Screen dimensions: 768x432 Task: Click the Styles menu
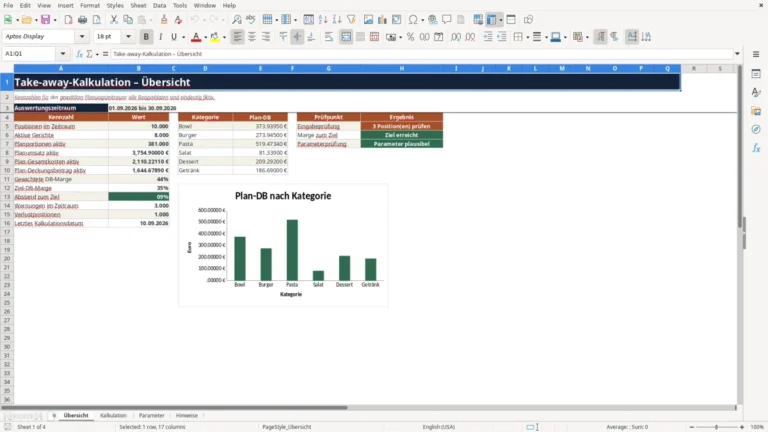tap(115, 5)
